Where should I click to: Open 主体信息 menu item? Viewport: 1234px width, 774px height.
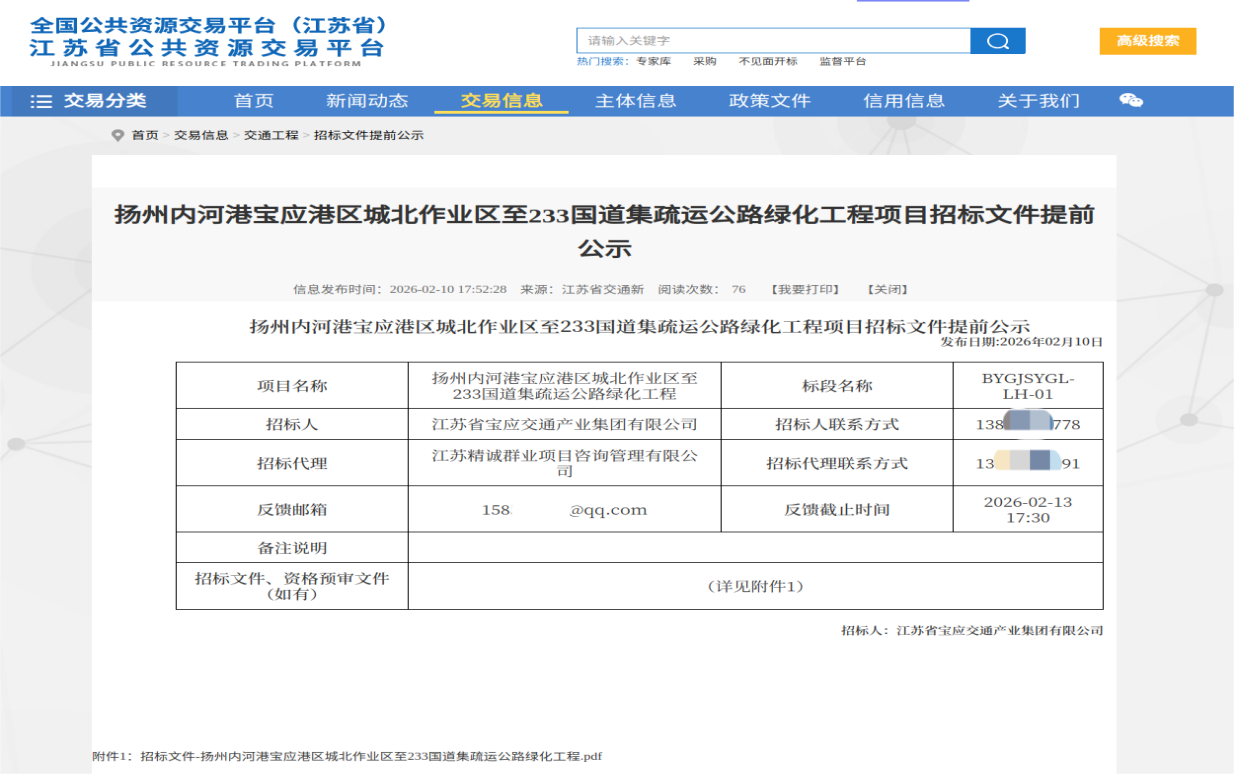tap(635, 101)
